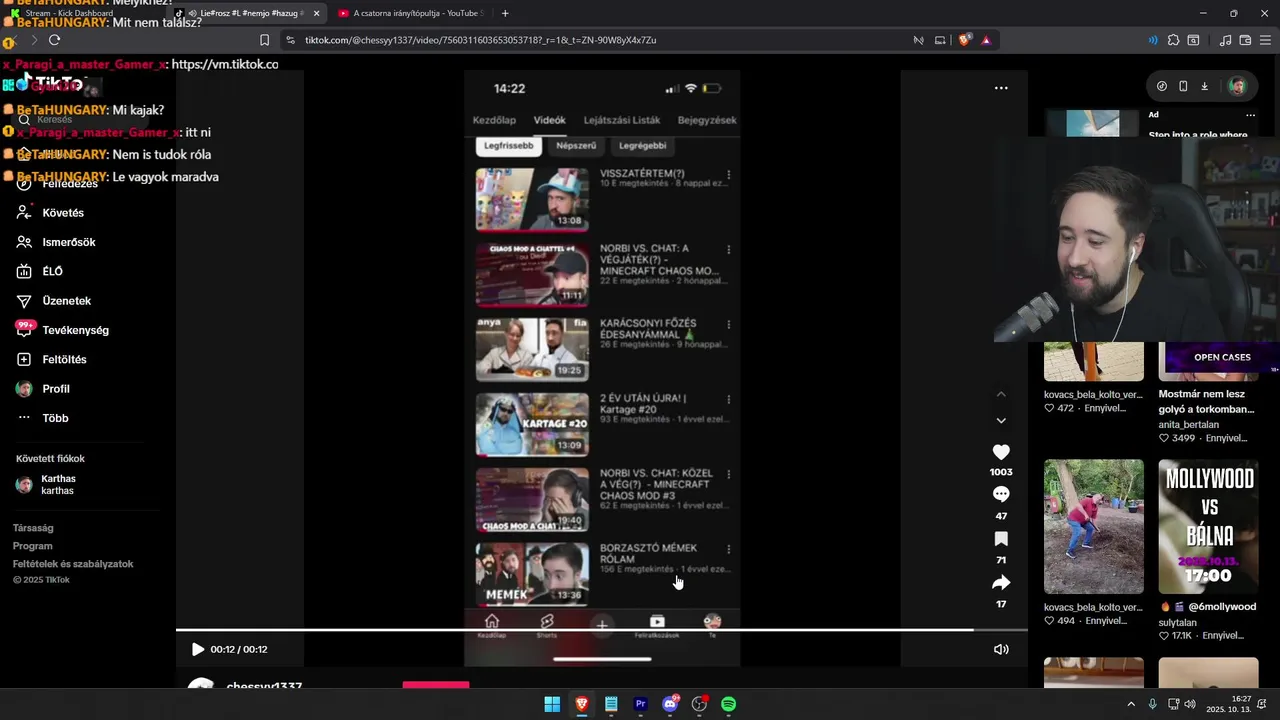The image size is (1280, 720).
Task: Open Üzenetek in TikTok sidebar
Action: coord(66,301)
